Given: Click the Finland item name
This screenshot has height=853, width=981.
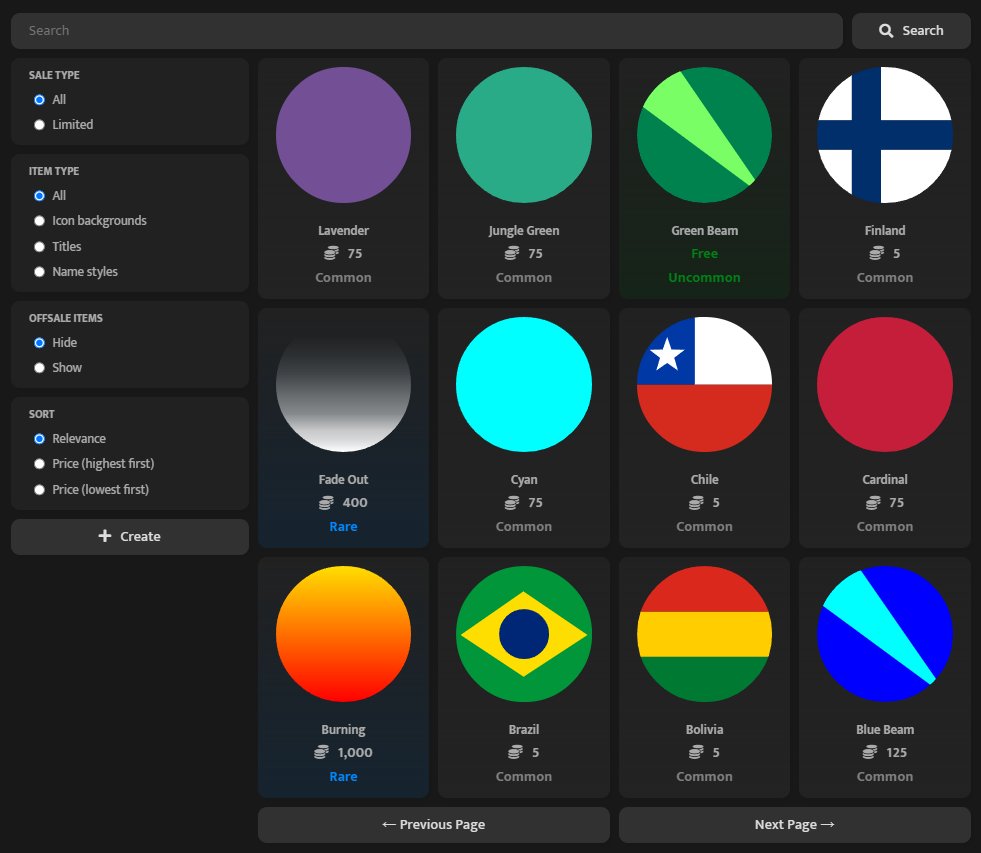Looking at the screenshot, I should [885, 230].
